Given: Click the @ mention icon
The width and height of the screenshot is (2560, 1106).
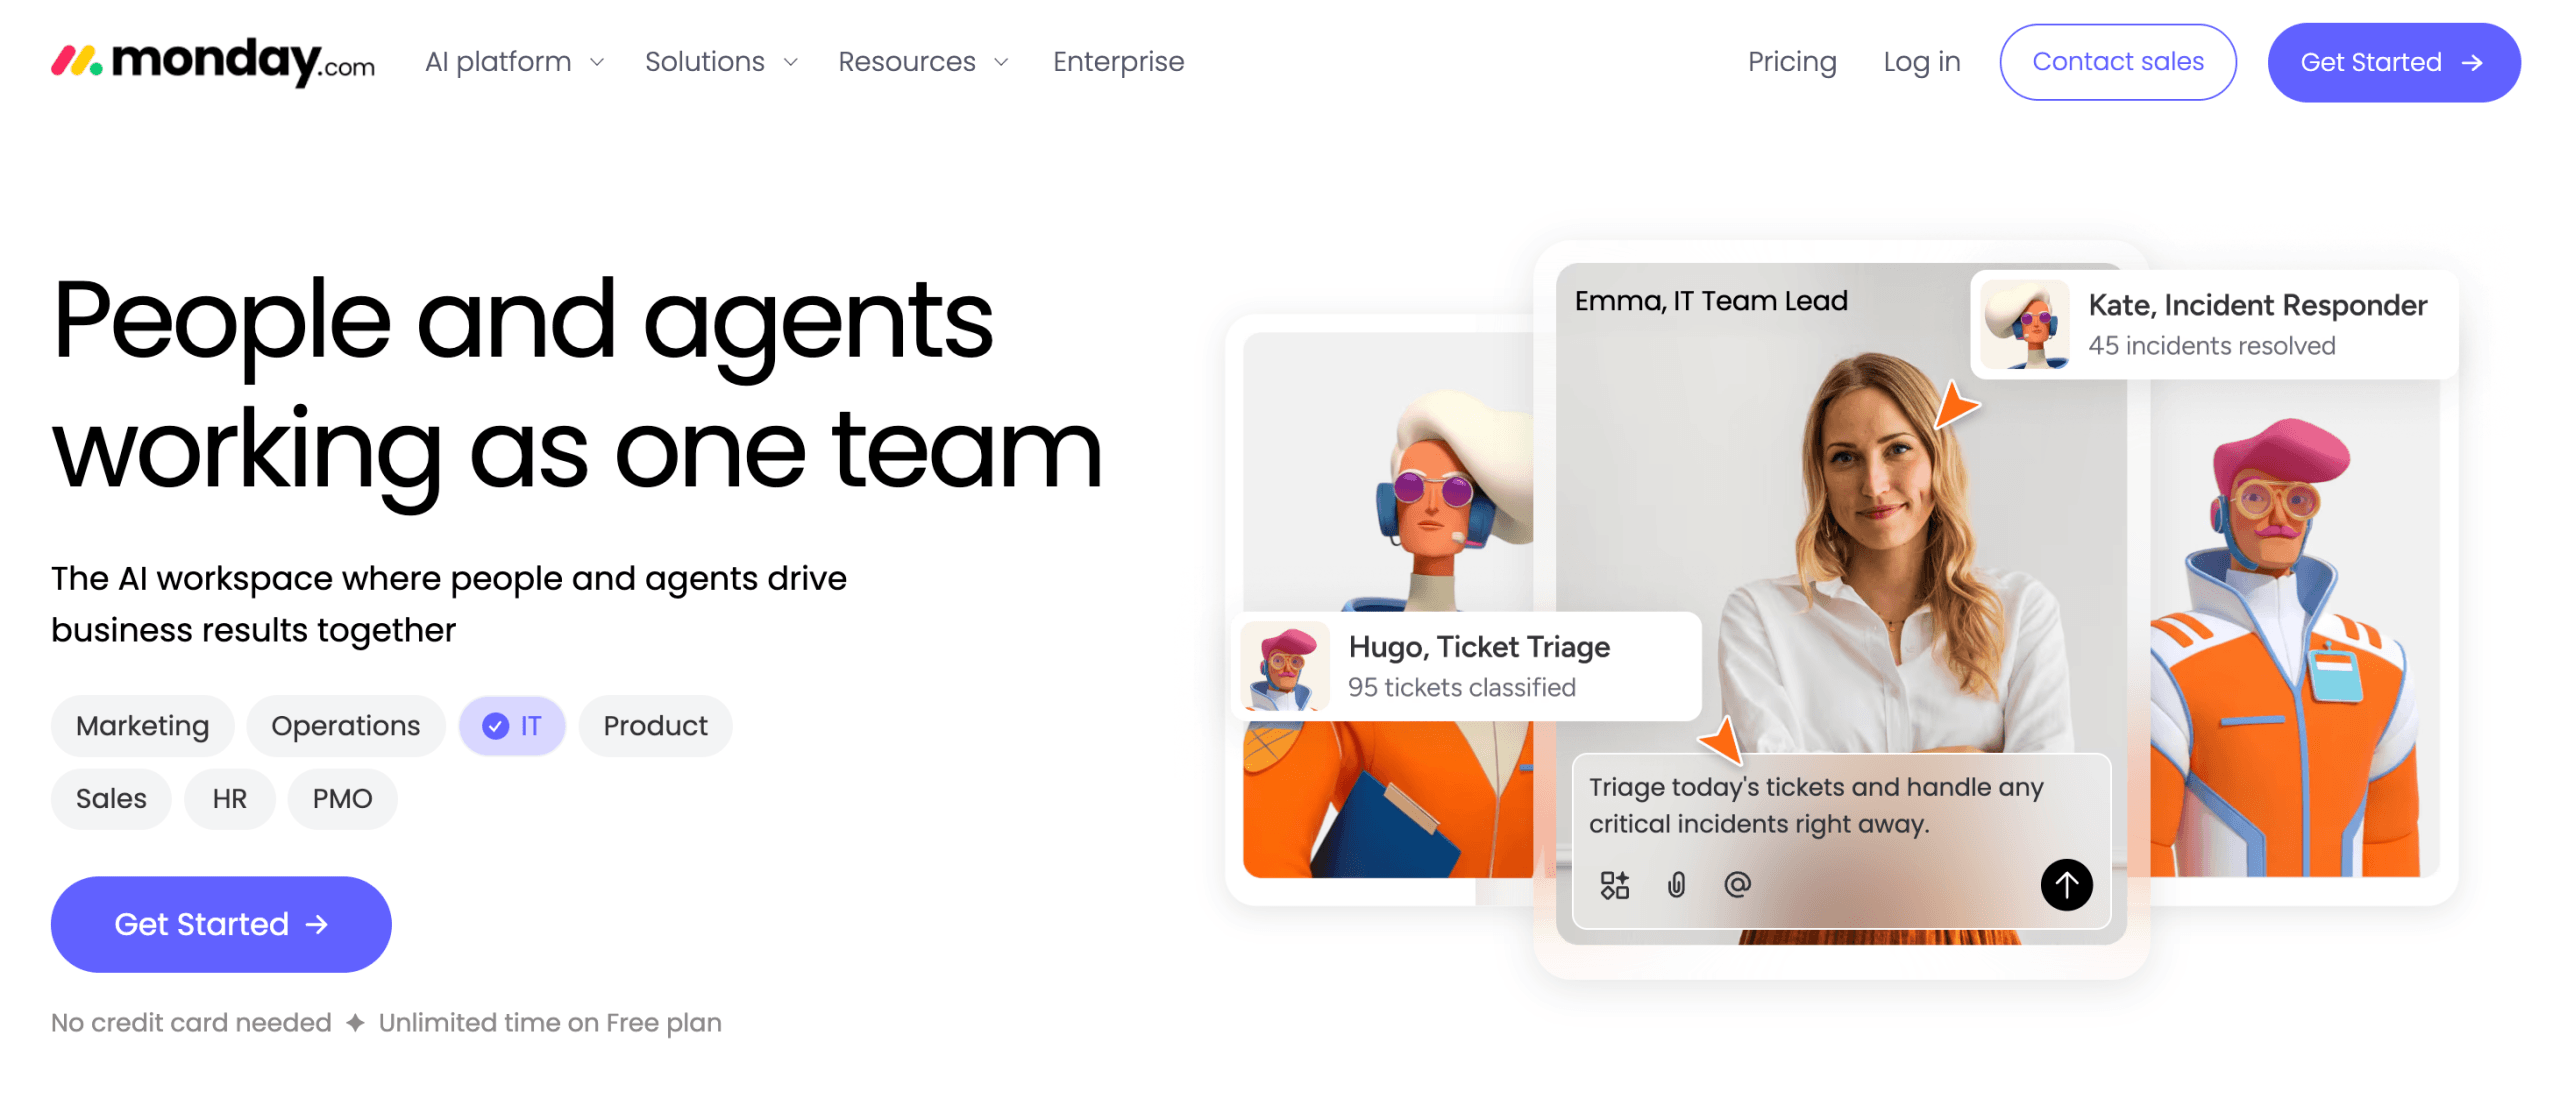Looking at the screenshot, I should pos(1737,884).
